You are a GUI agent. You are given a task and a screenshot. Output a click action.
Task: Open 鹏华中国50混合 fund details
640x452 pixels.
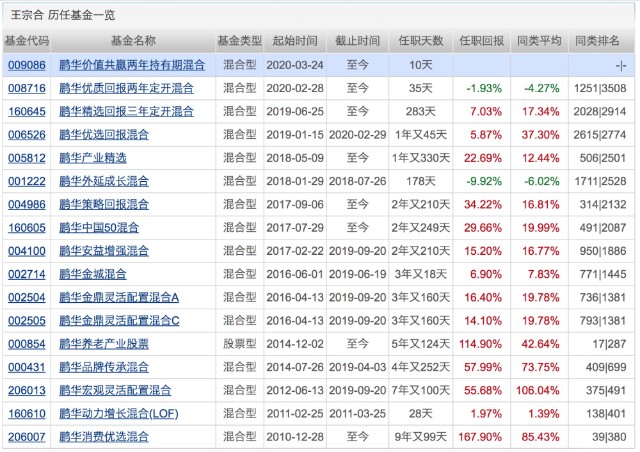100,227
